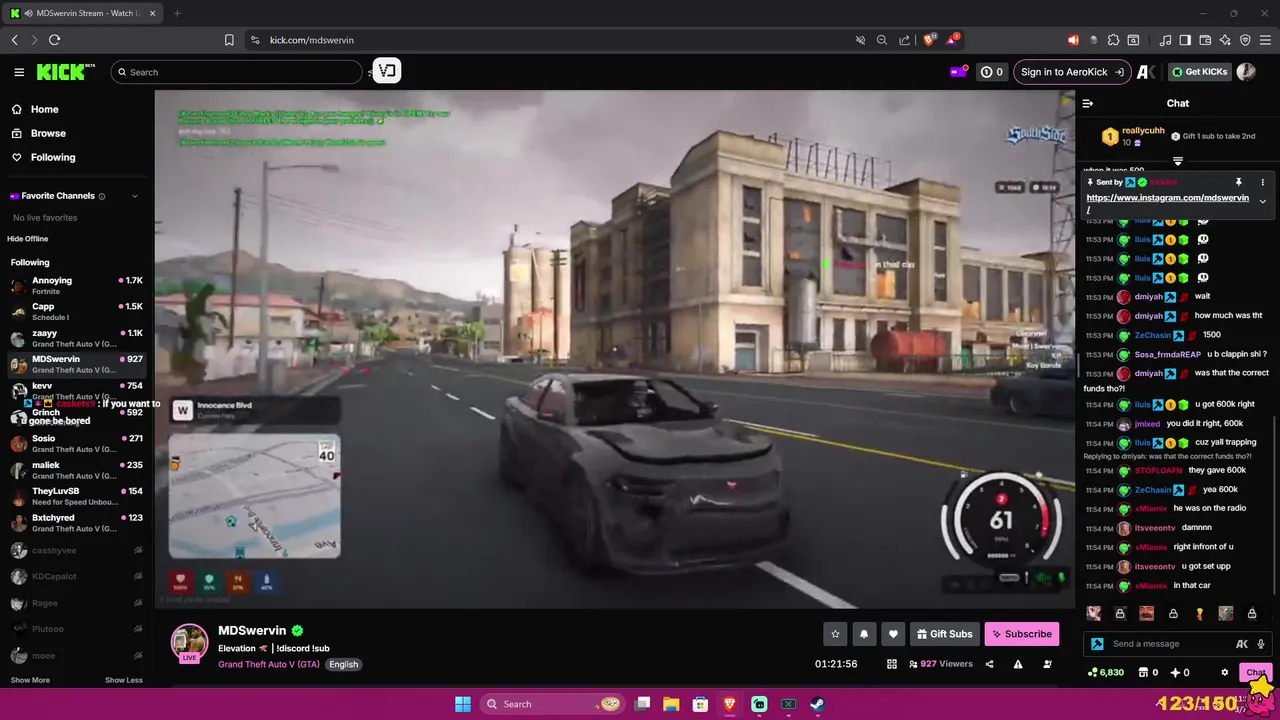1280x720 pixels.
Task: Click Show More under the Following list
Action: pos(30,680)
